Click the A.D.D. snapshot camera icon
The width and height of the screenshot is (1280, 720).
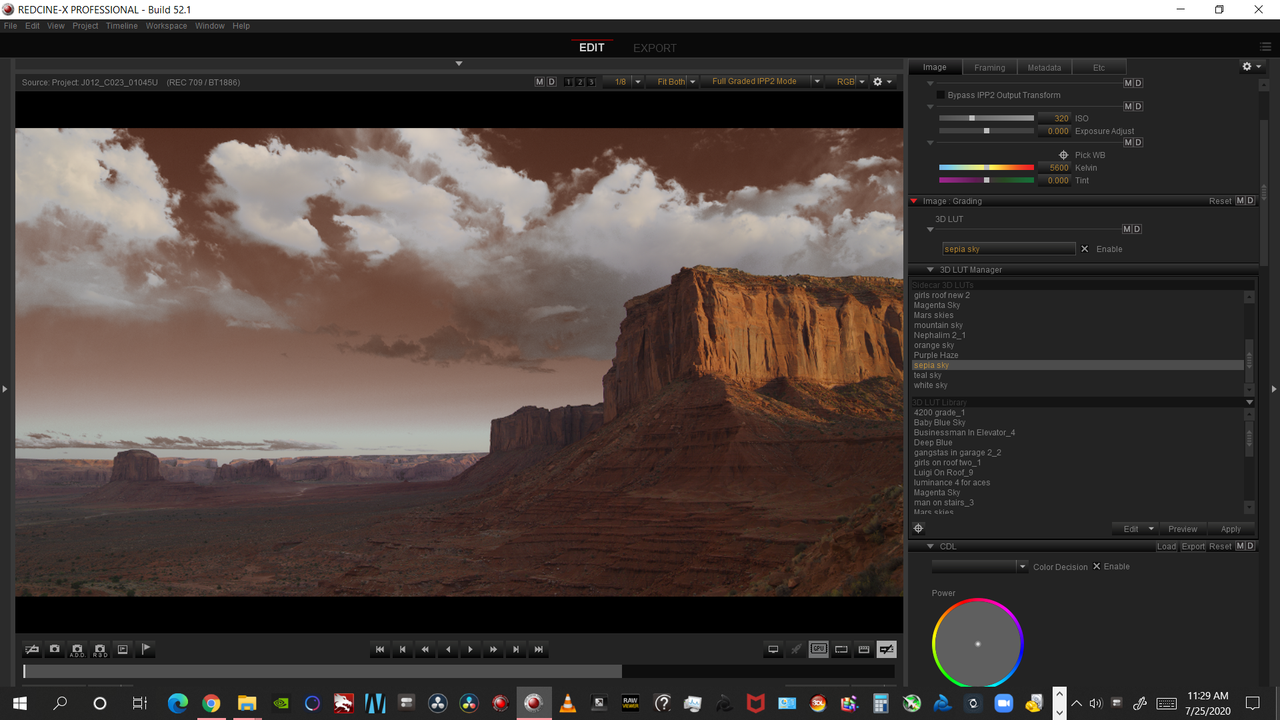click(x=78, y=649)
